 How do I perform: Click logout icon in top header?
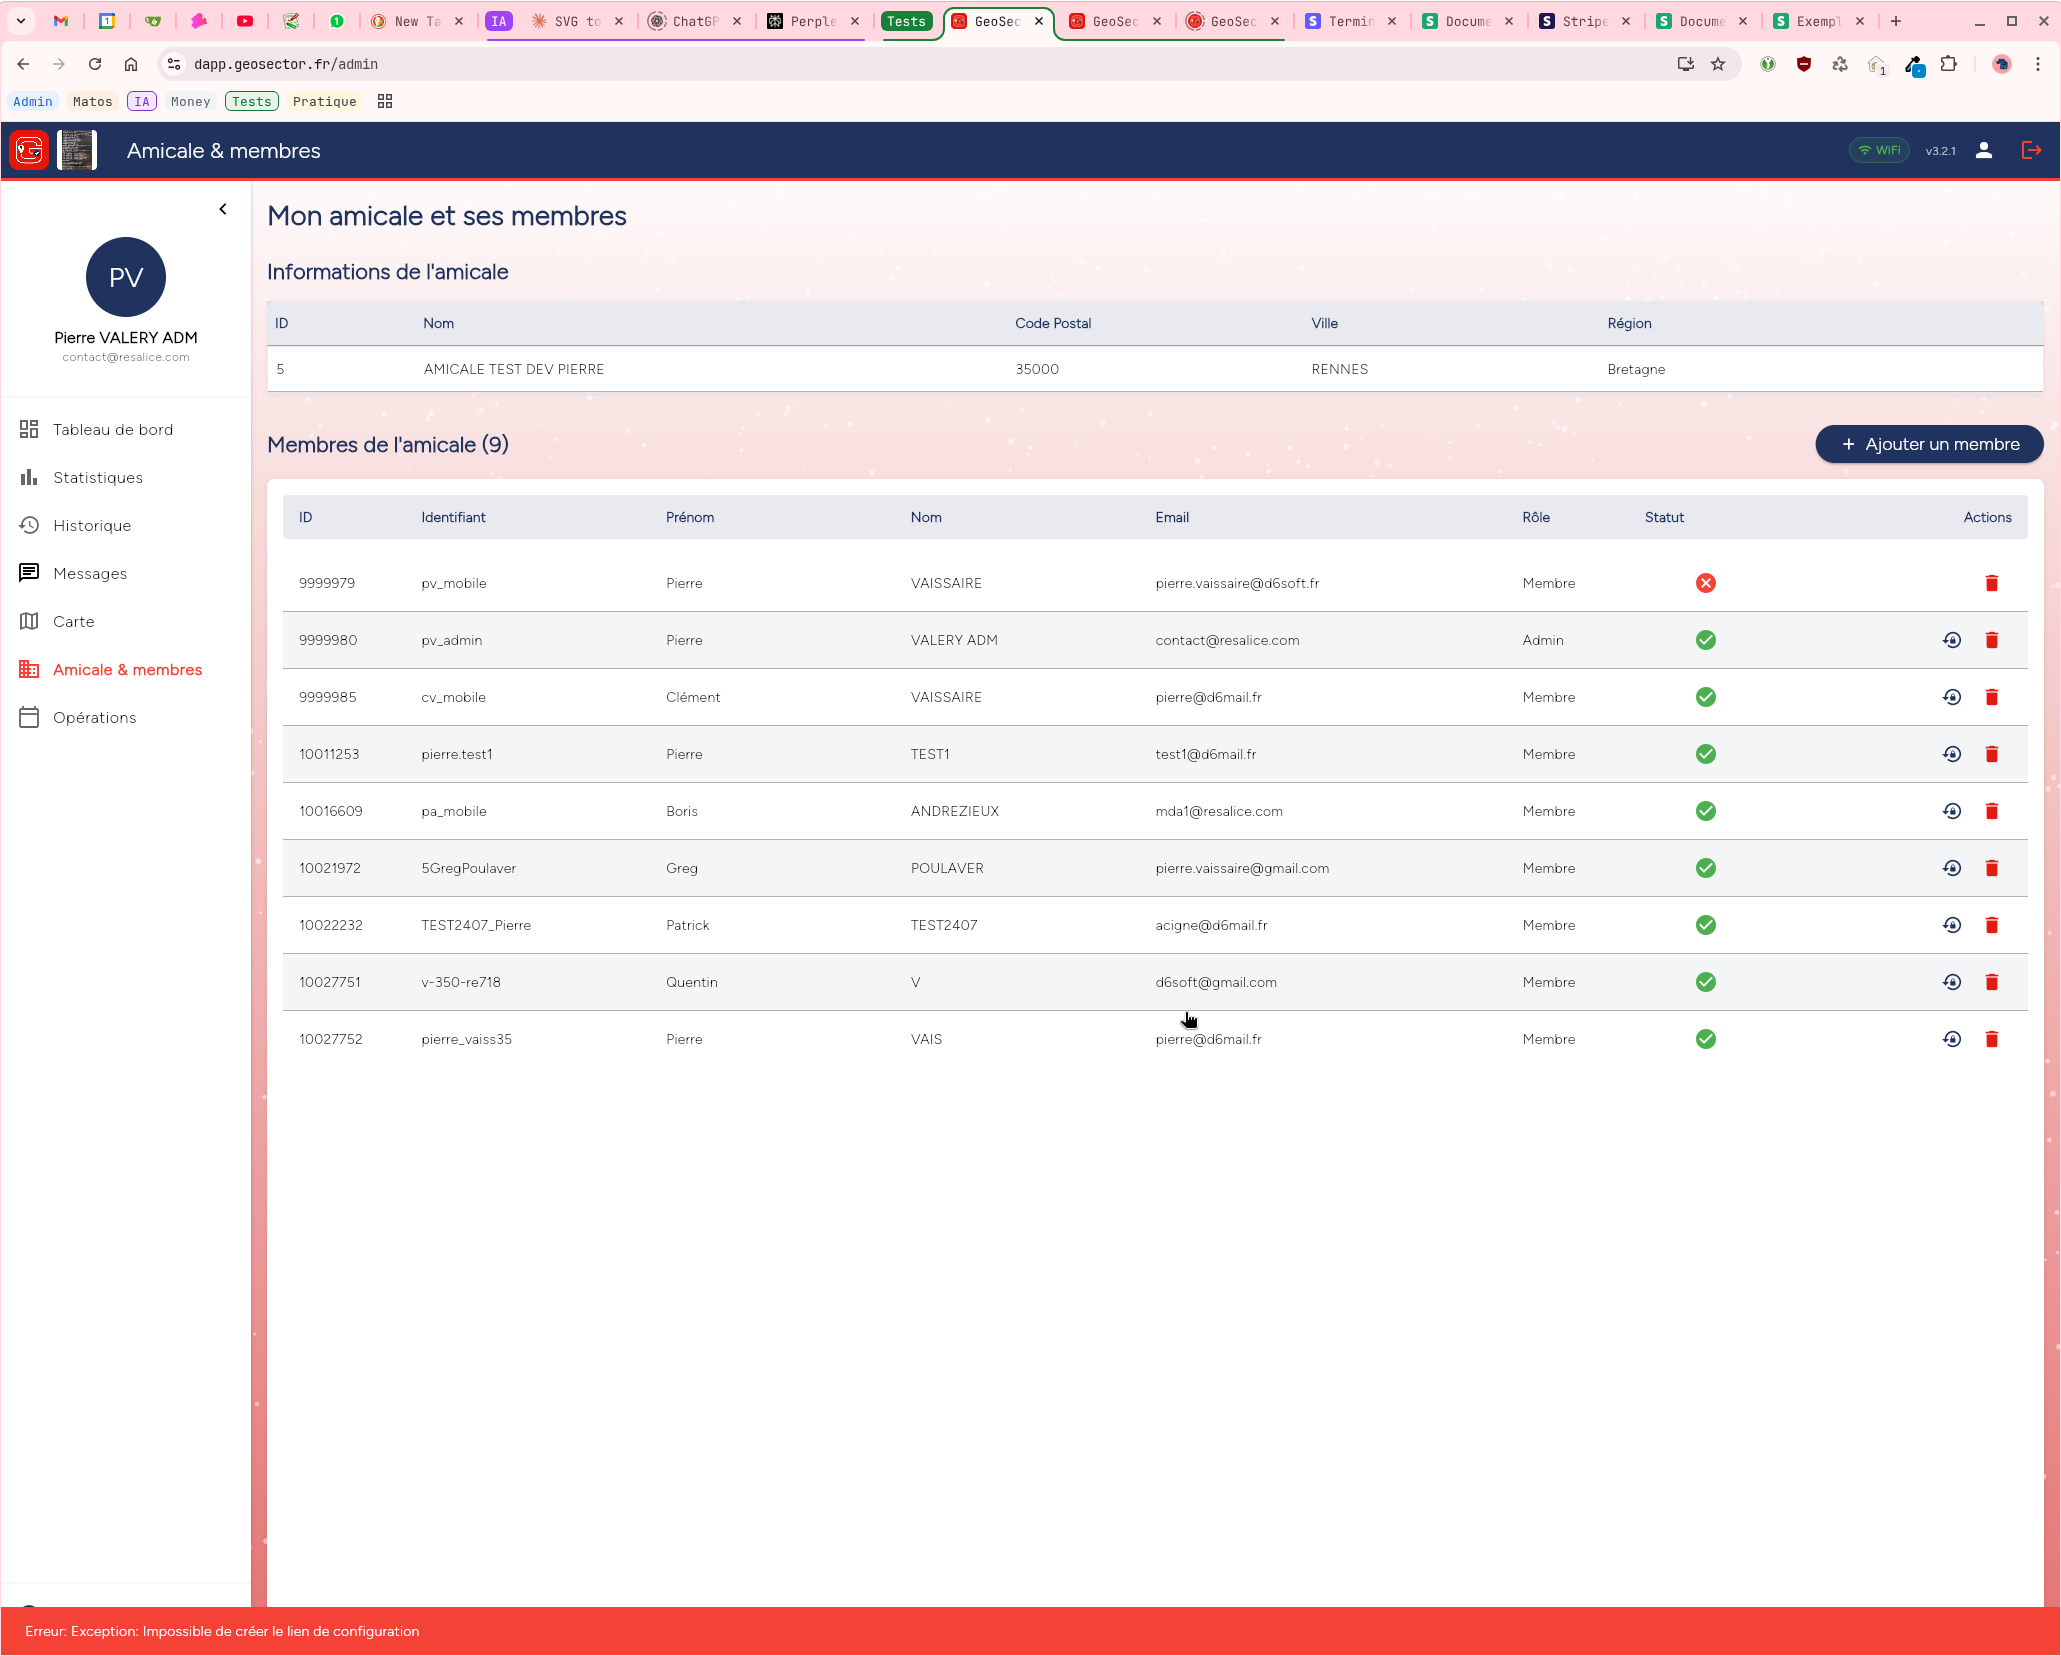[2031, 150]
